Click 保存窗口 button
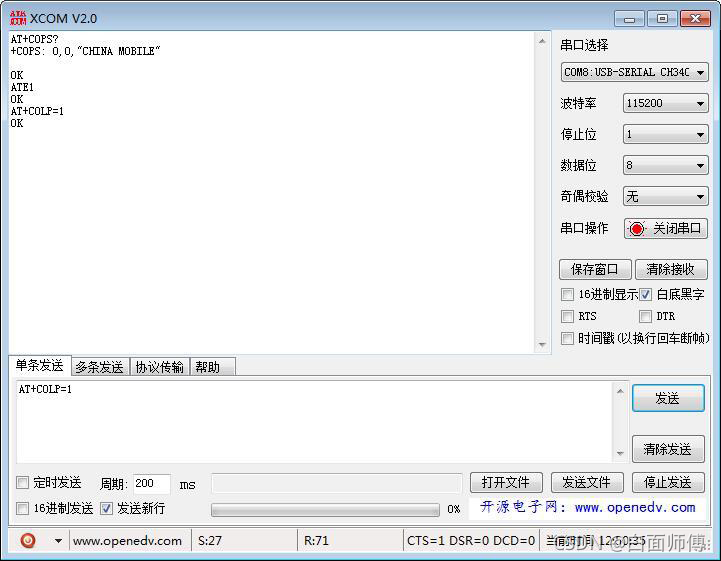 click(x=595, y=269)
